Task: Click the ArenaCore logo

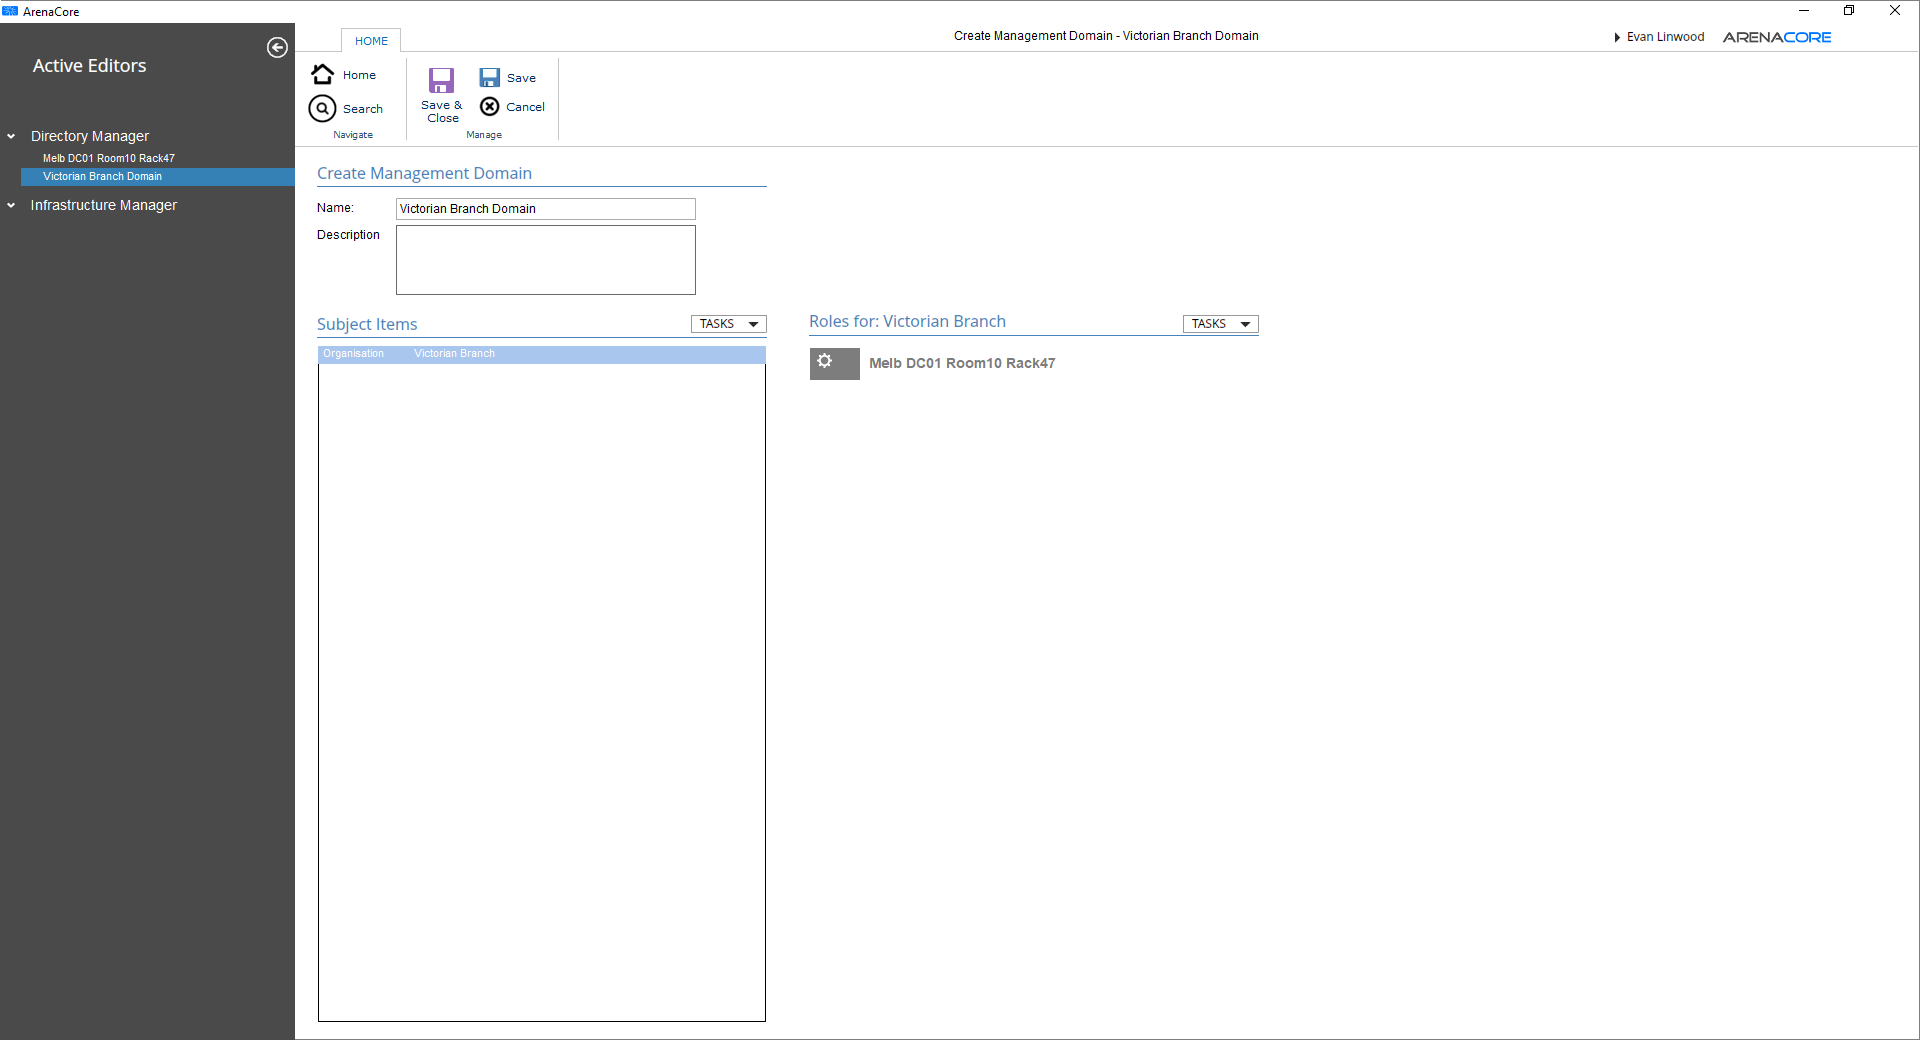Action: click(1776, 37)
